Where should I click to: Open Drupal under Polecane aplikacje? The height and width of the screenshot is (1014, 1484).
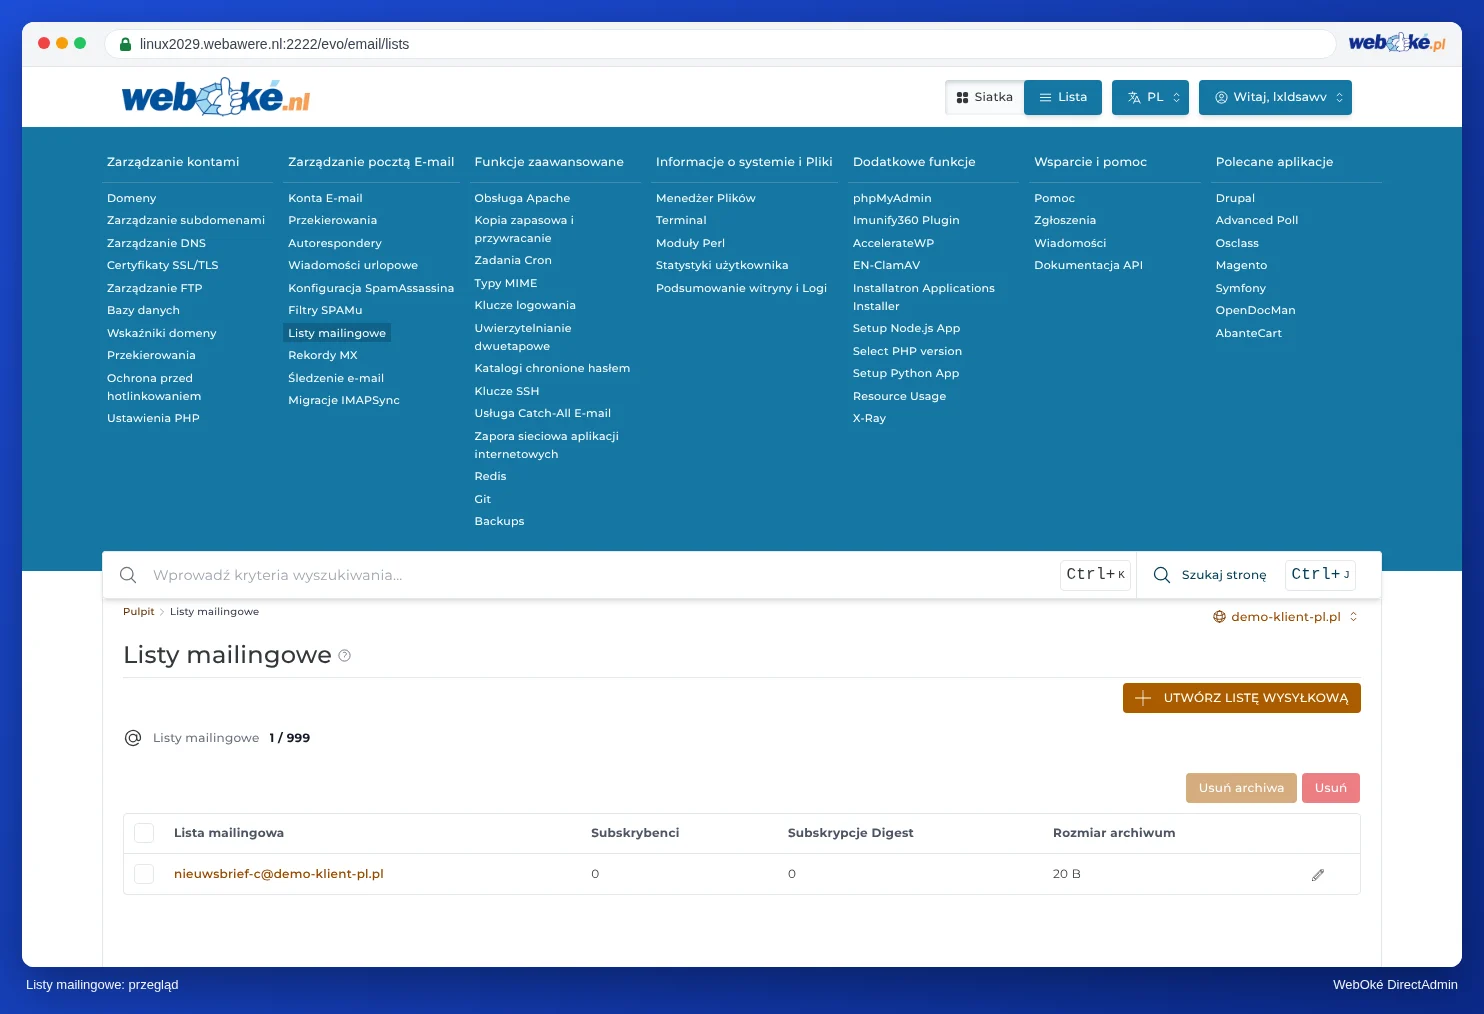1235,198
